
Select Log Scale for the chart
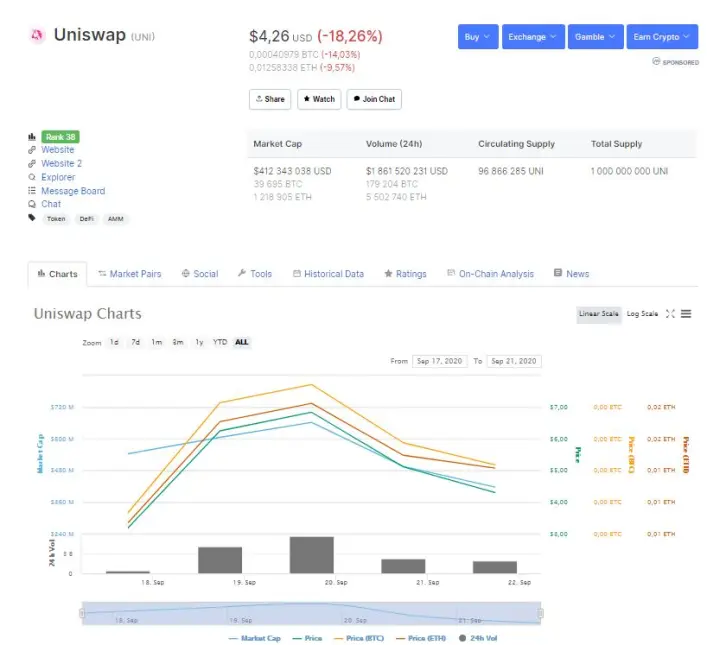pyautogui.click(x=642, y=314)
